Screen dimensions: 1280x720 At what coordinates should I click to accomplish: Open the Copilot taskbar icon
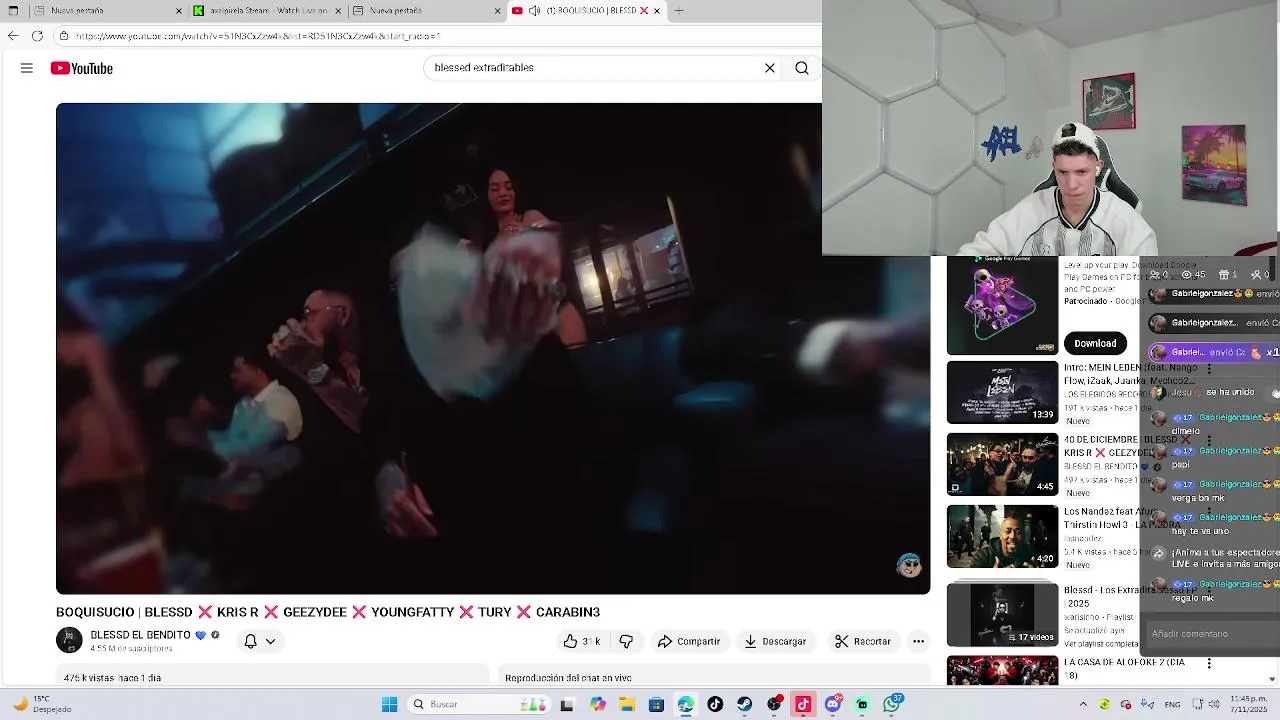tap(598, 704)
